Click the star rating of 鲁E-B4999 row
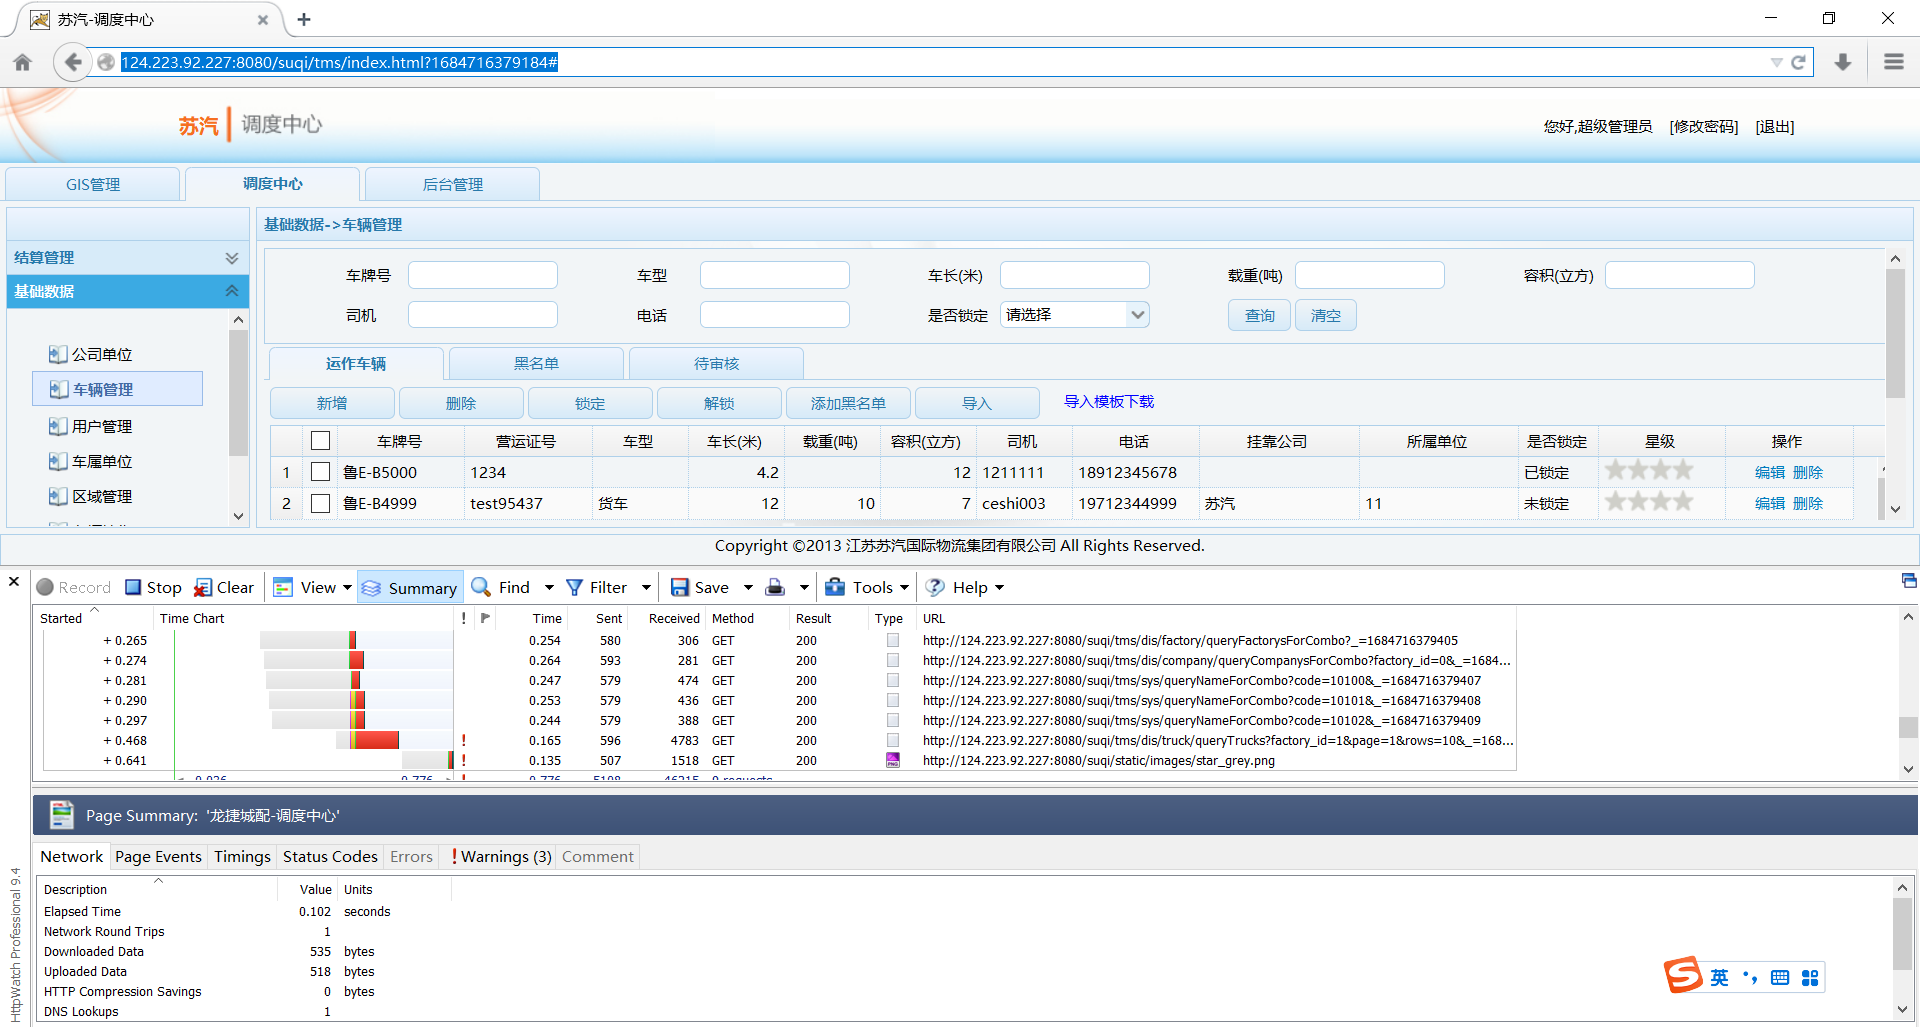Viewport: 1920px width, 1027px height. tap(1649, 501)
